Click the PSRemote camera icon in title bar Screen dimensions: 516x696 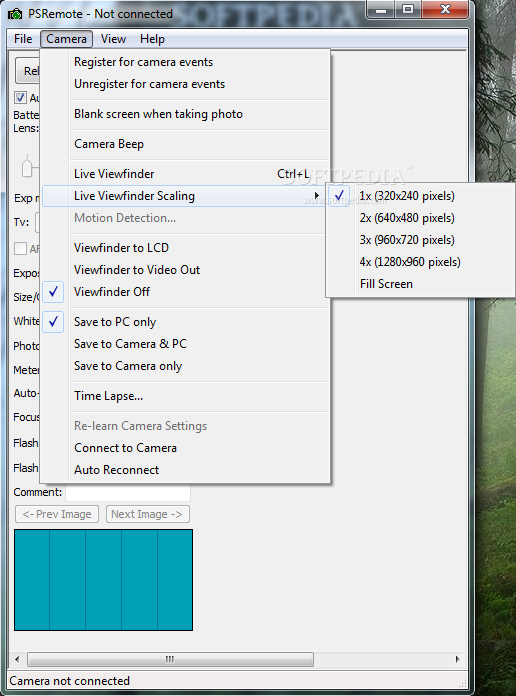15,14
